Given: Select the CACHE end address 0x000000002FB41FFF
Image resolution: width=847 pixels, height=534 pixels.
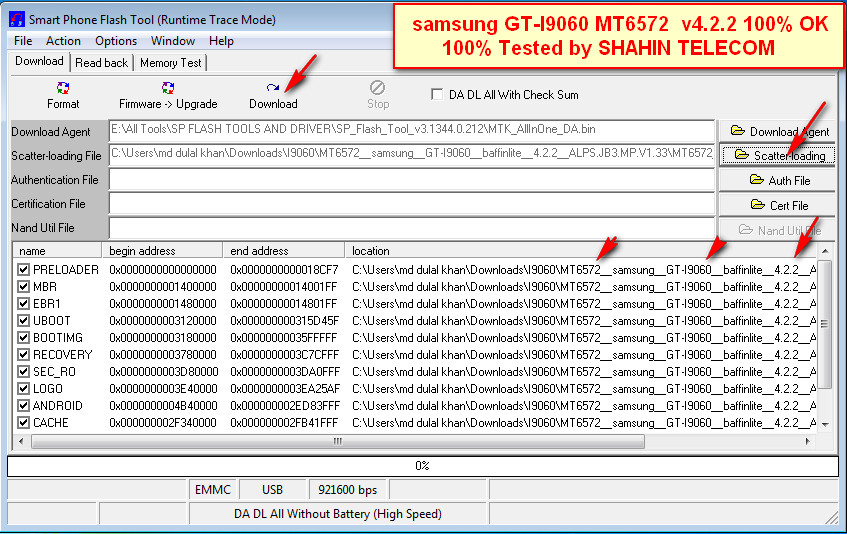Looking at the screenshot, I should coord(284,423).
